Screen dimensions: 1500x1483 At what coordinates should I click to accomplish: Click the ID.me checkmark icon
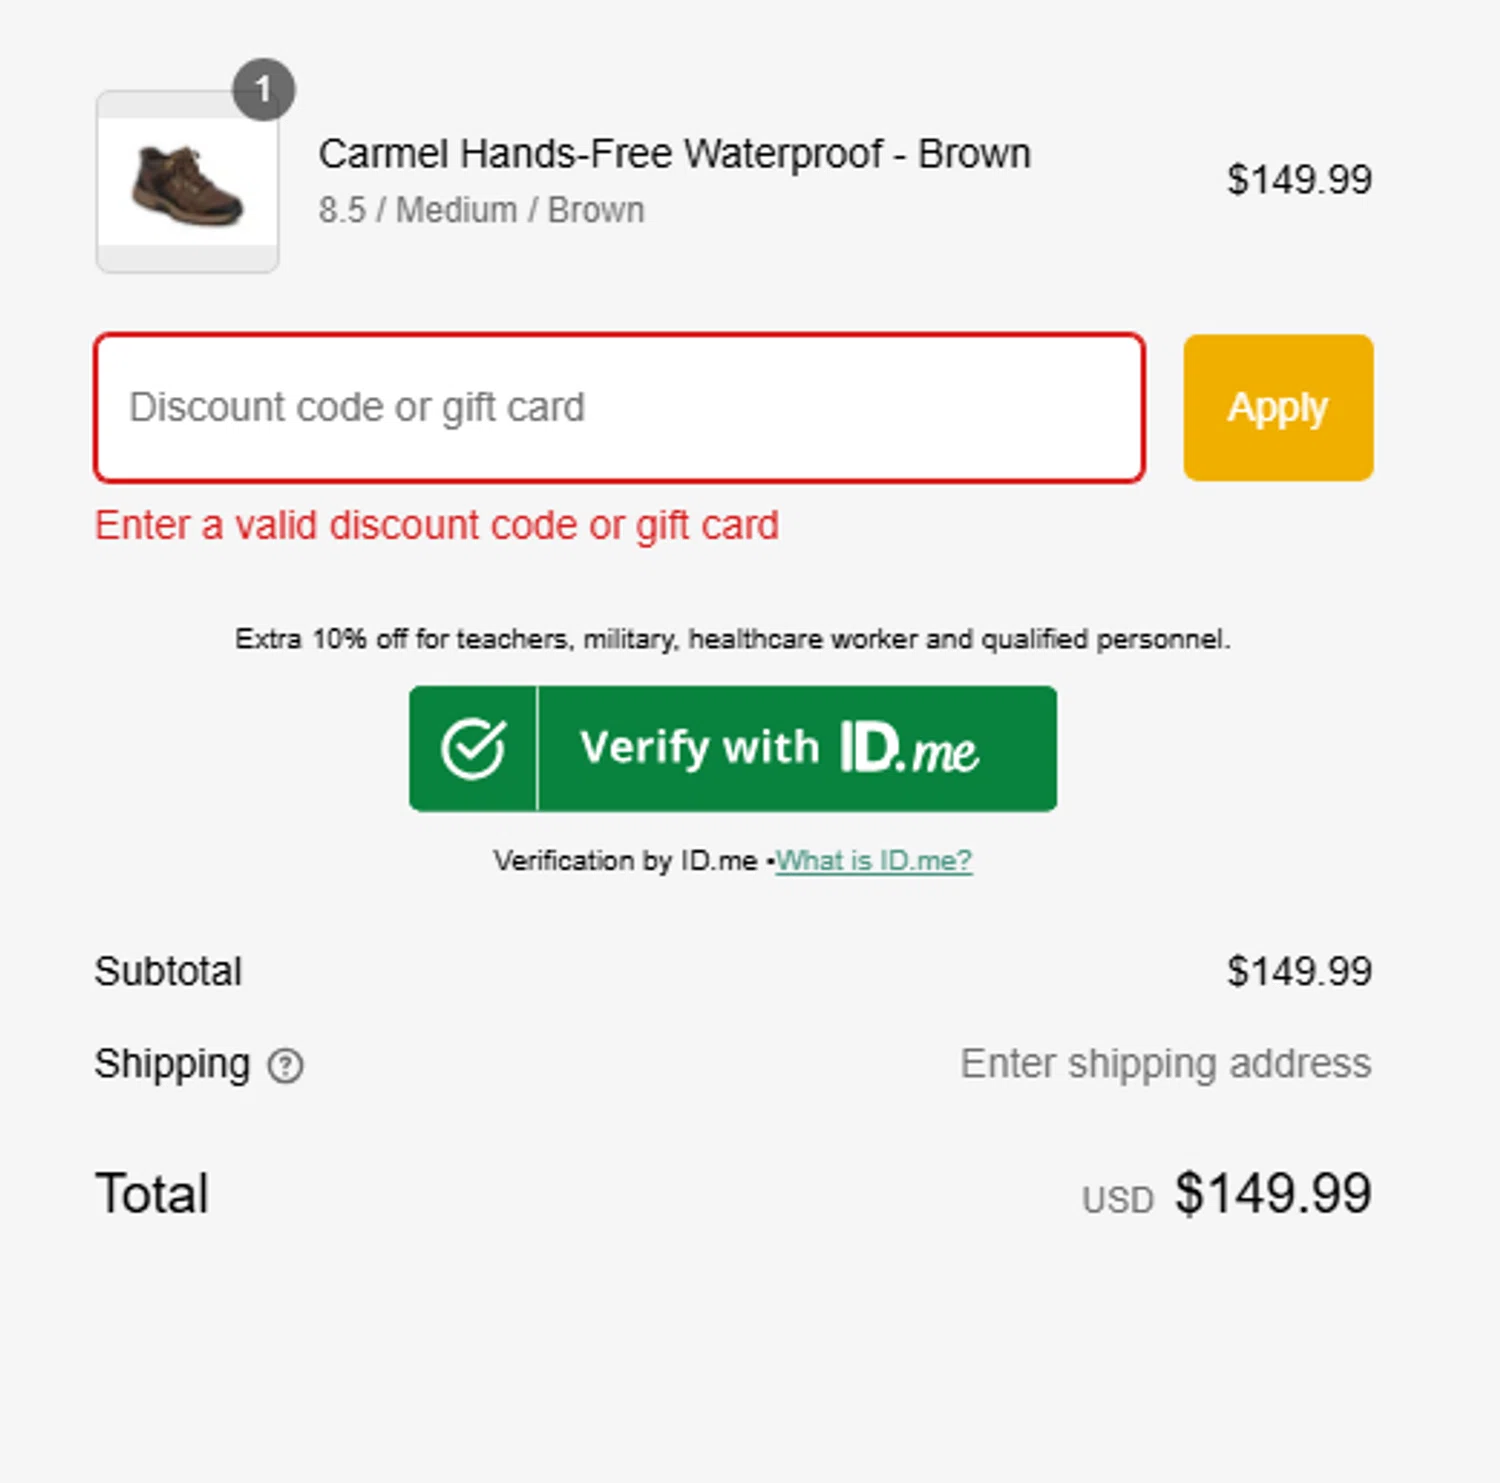coord(473,748)
